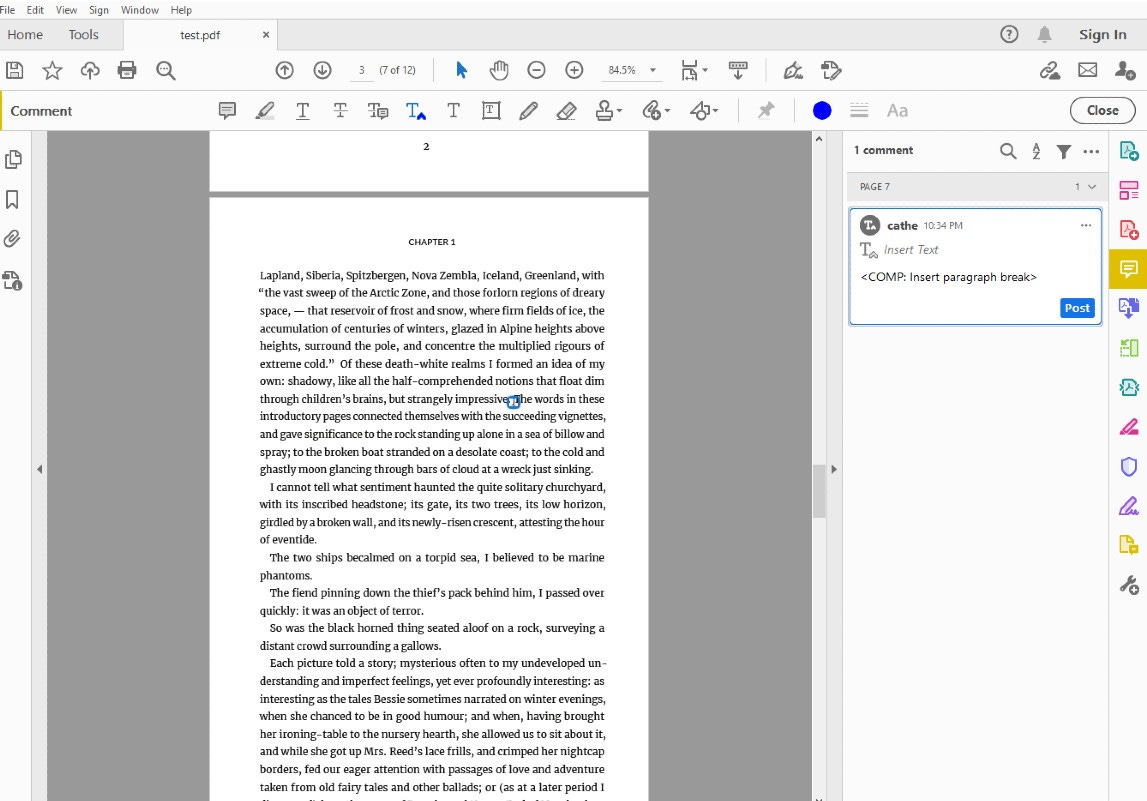Screen dimensions: 1147x801
Task: Select the Underline text tool
Action: 302,110
